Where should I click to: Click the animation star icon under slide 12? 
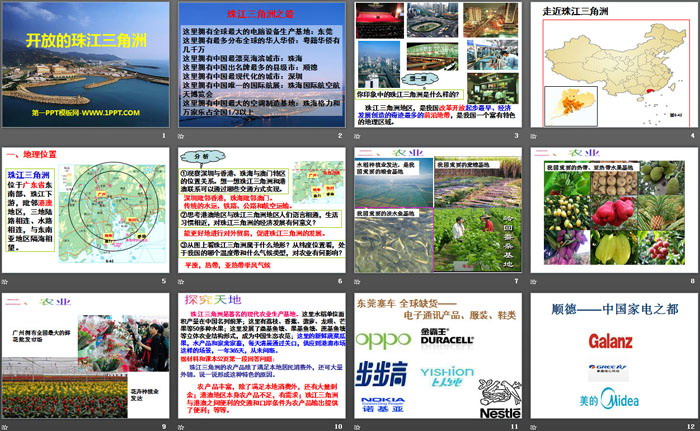tap(533, 427)
